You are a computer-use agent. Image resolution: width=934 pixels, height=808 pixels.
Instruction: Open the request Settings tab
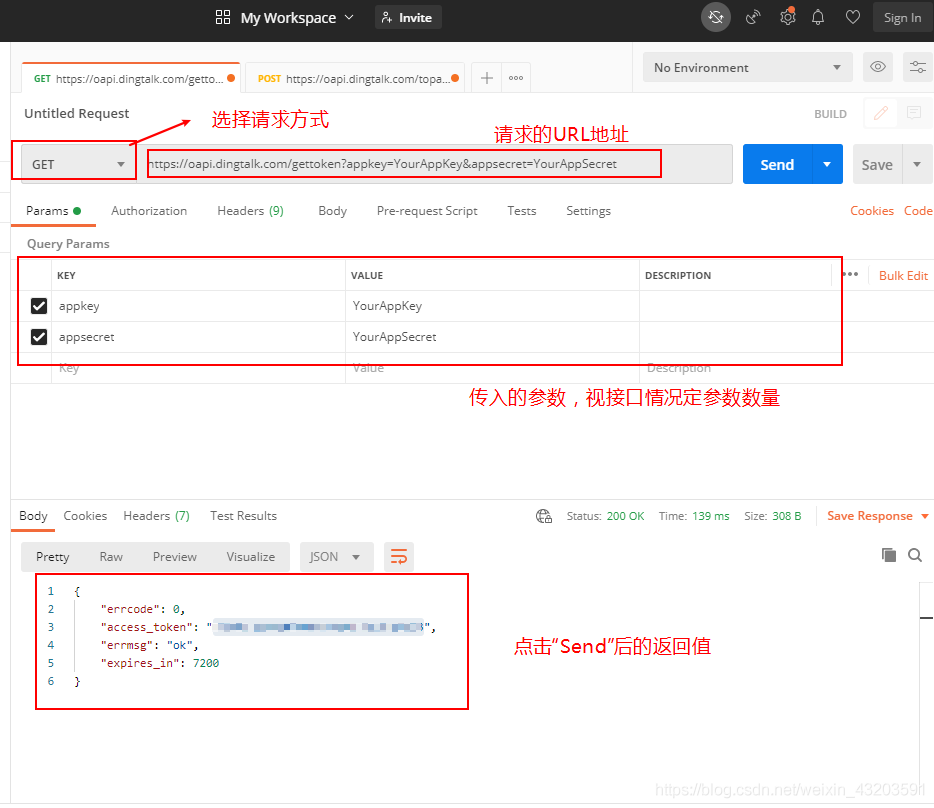pyautogui.click(x=588, y=211)
